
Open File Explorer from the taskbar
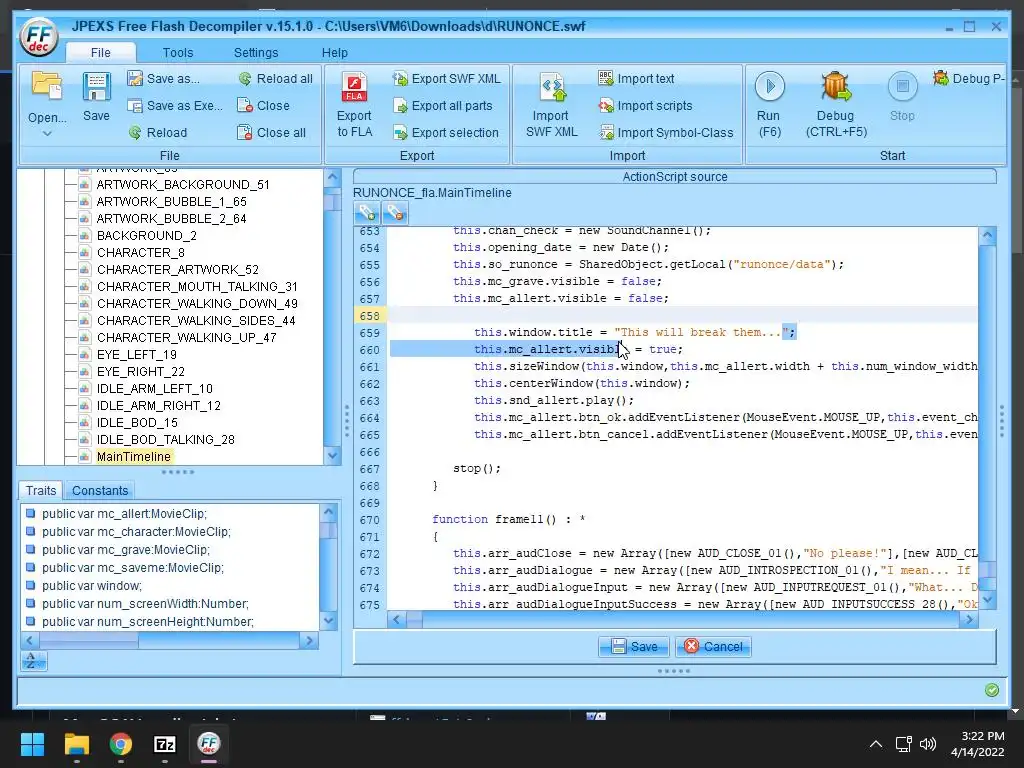76,744
